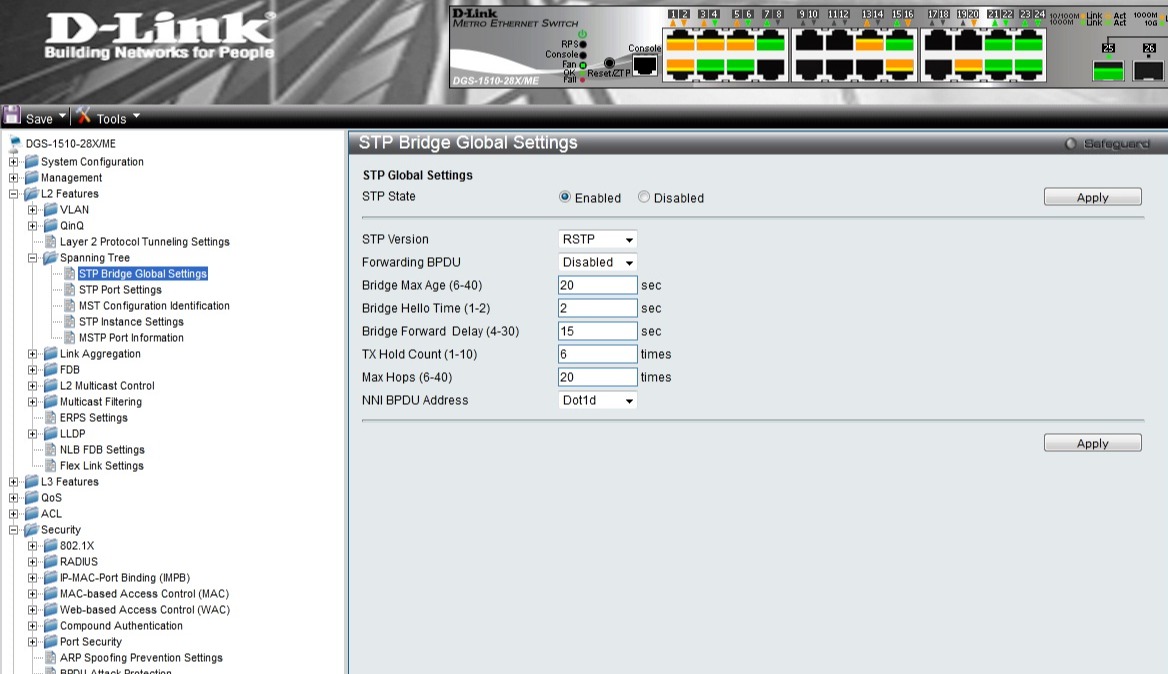Click SFP port 25 on switch panel
This screenshot has width=1168, height=674.
(1108, 70)
